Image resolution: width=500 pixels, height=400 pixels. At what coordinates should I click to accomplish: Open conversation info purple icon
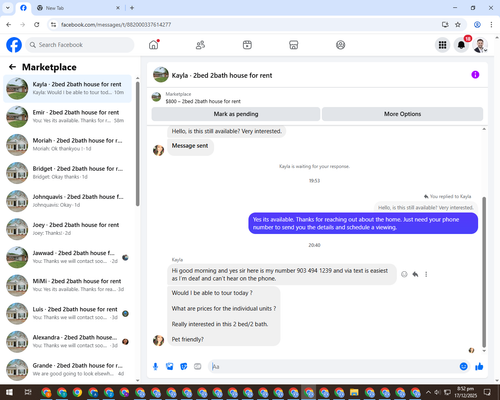(x=475, y=75)
